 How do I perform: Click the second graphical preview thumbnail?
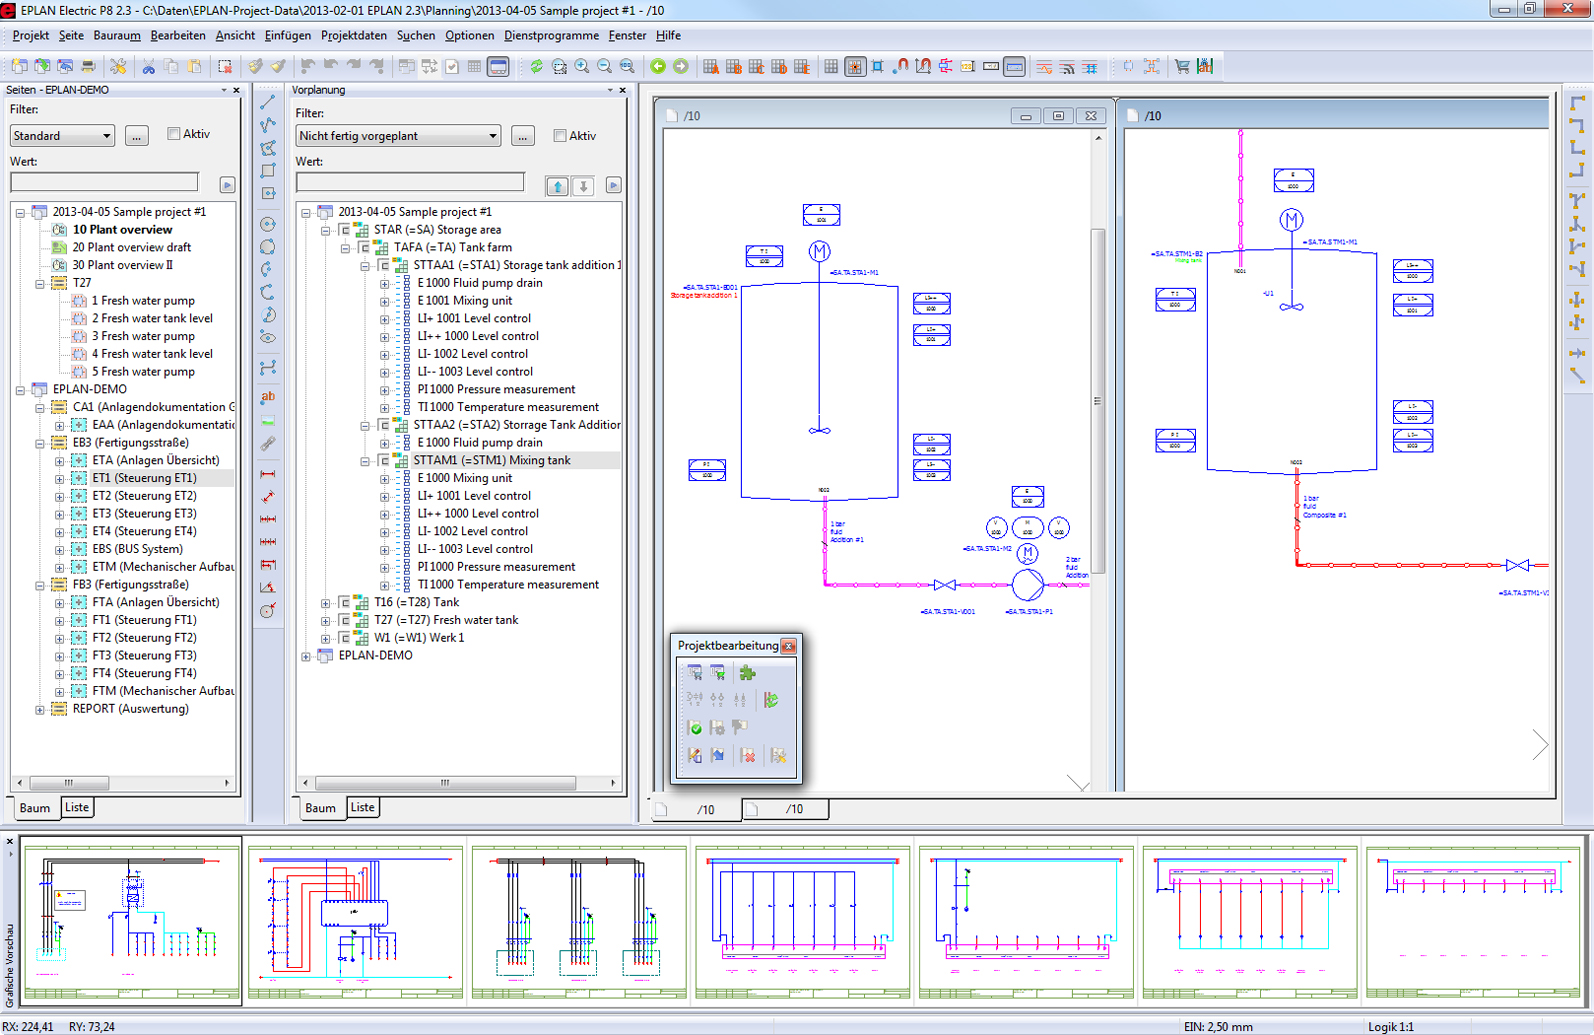(x=355, y=920)
